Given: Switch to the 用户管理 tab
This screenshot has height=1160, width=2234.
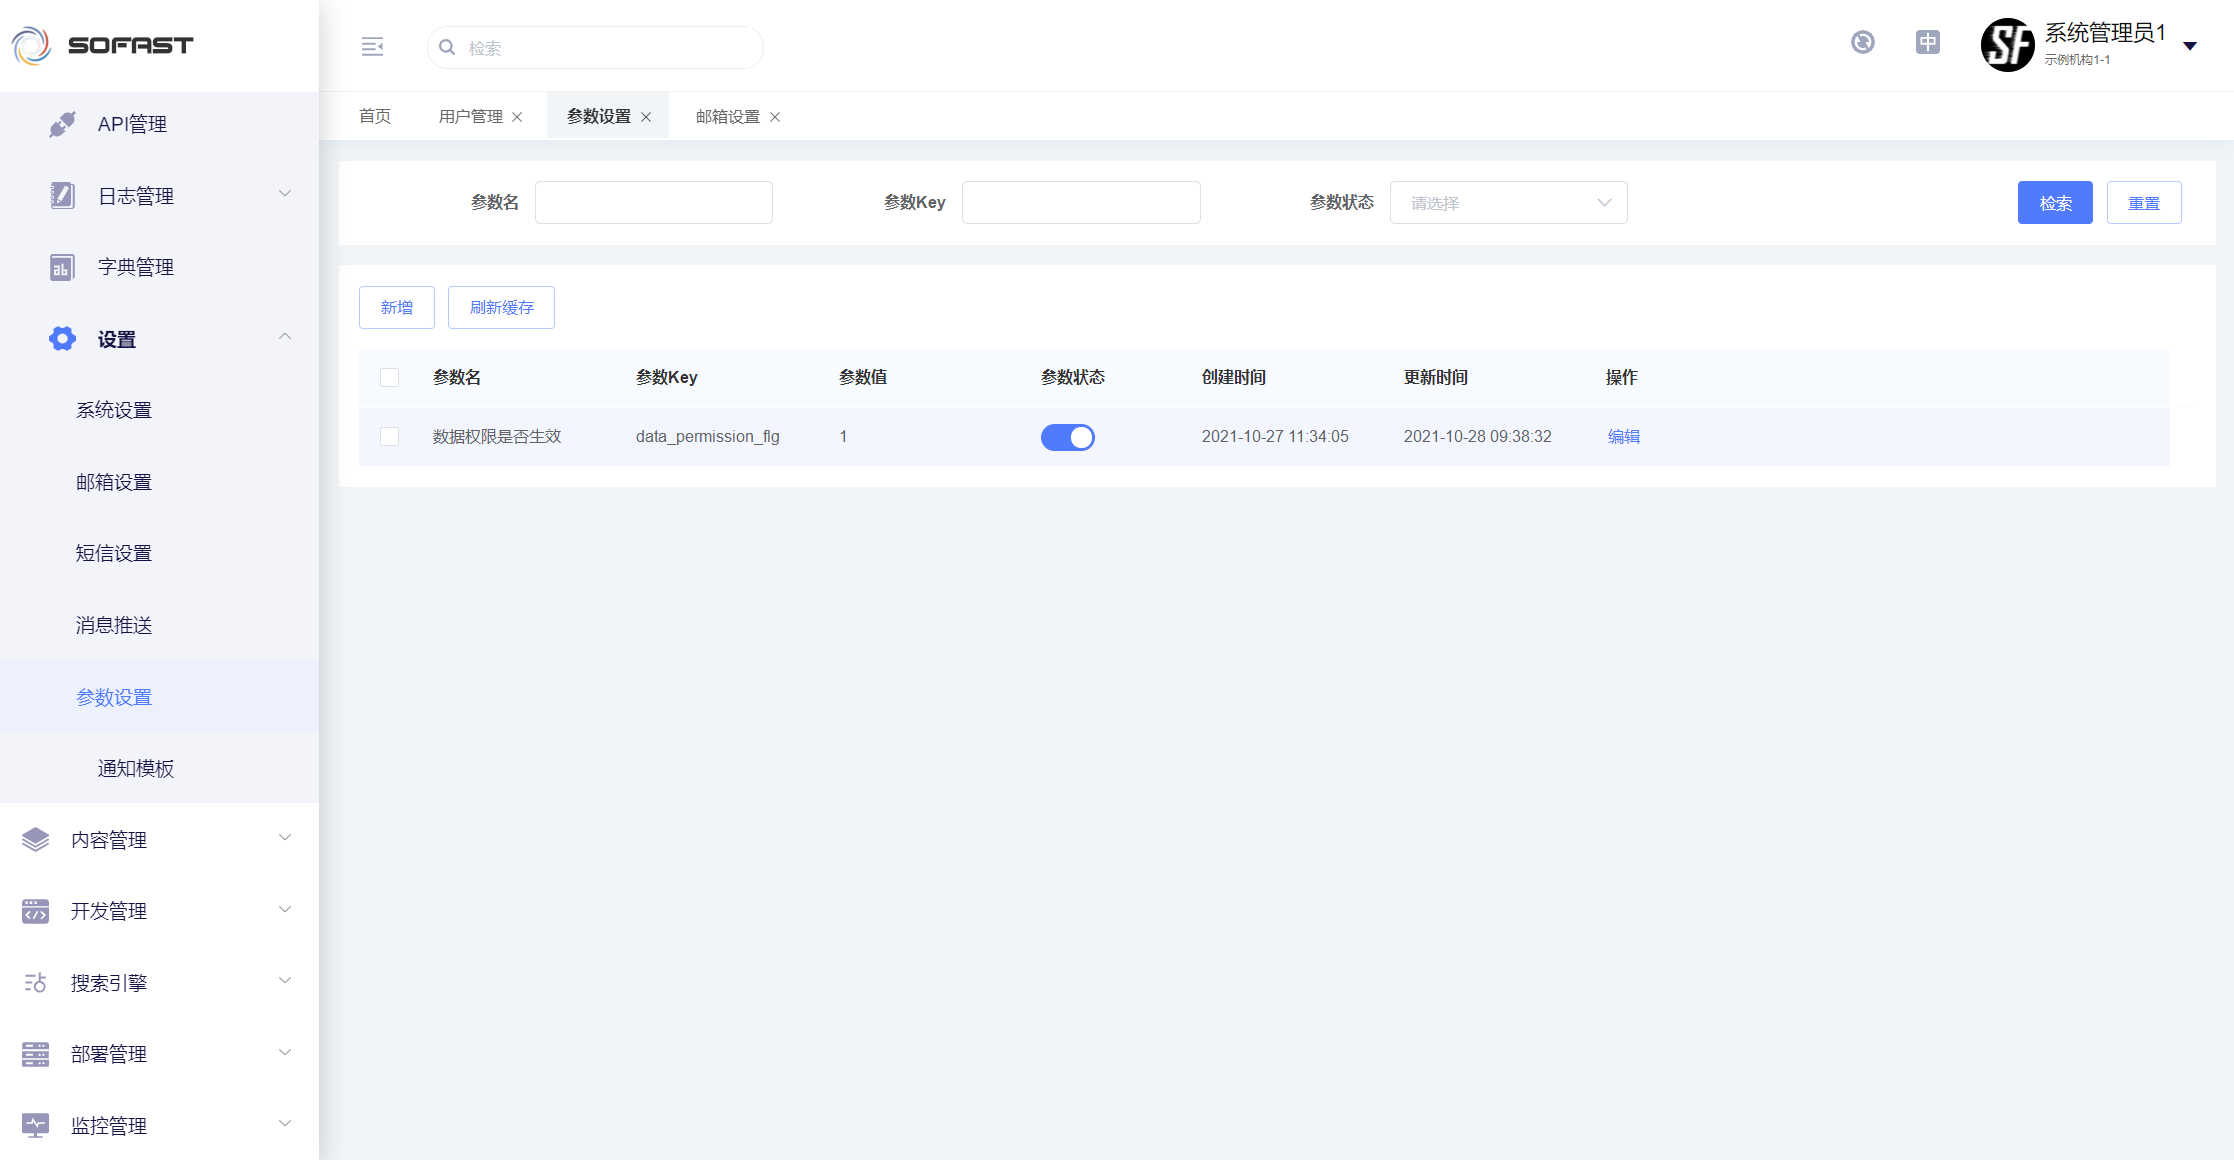Looking at the screenshot, I should pos(470,117).
